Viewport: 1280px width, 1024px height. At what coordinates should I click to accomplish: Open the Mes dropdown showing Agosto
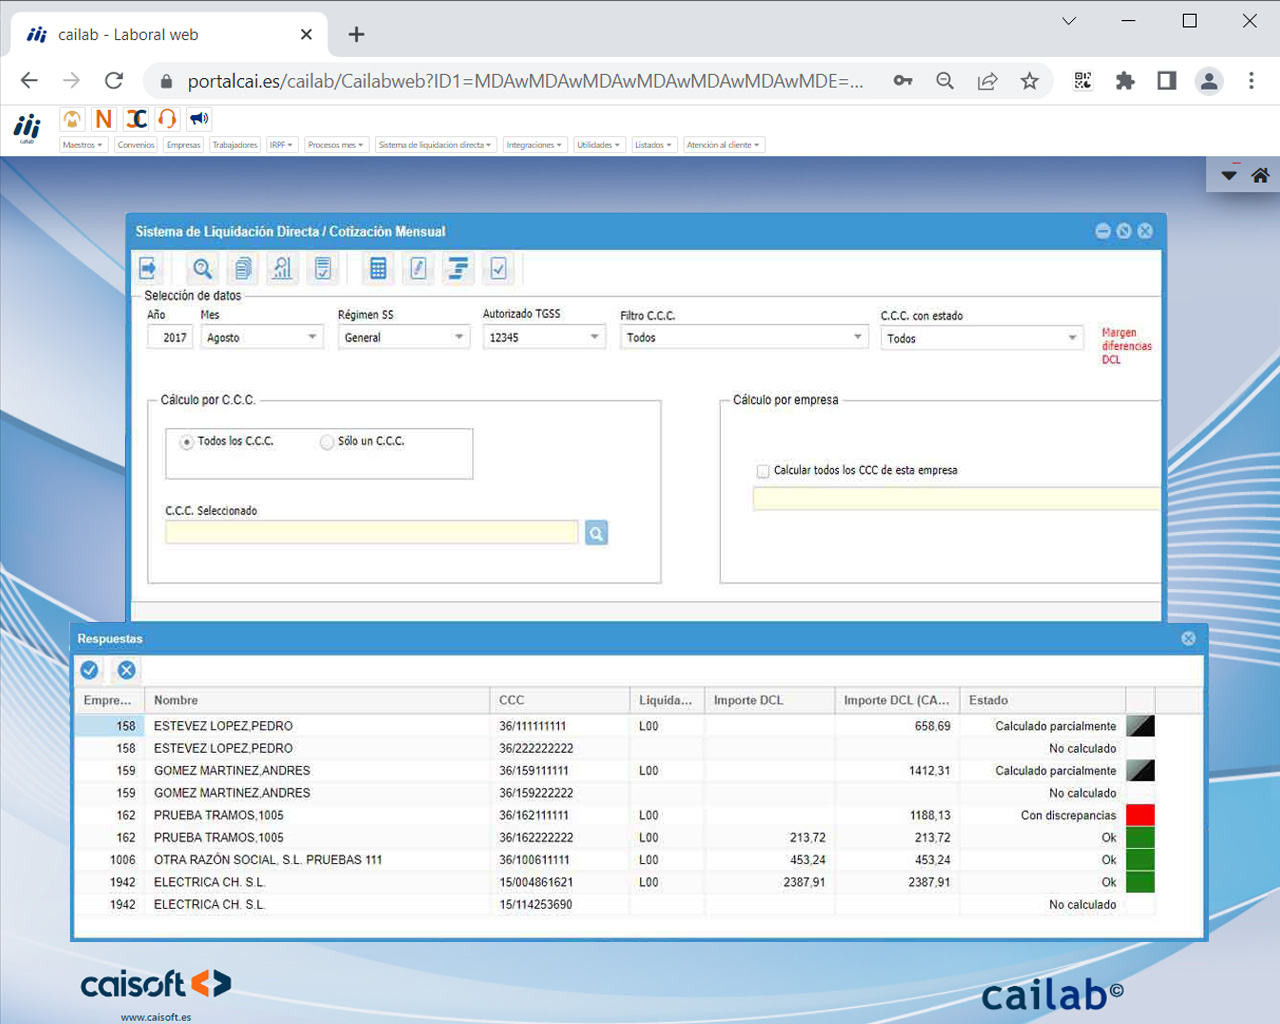(x=313, y=337)
